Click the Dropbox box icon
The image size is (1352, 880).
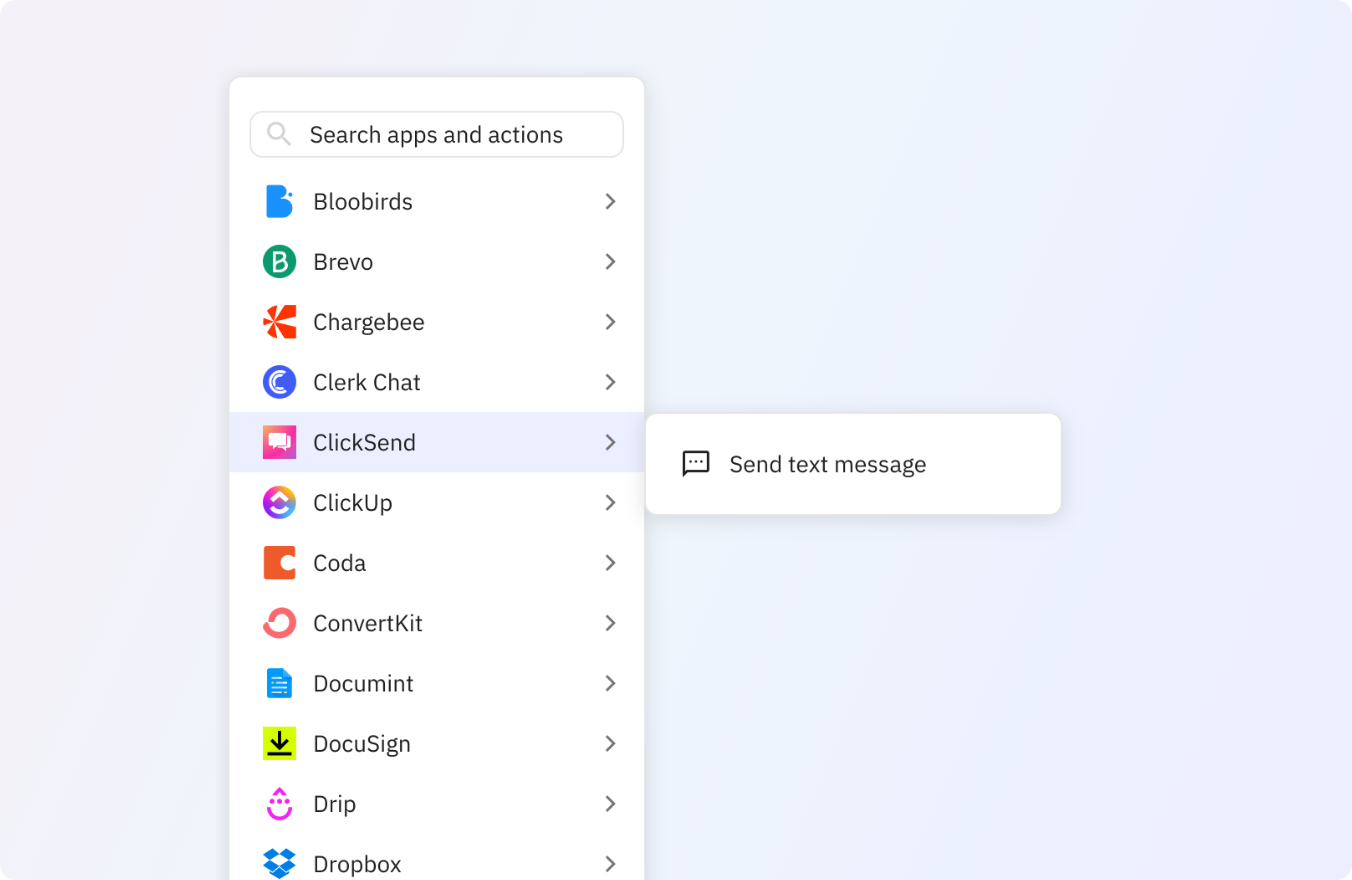[279, 863]
